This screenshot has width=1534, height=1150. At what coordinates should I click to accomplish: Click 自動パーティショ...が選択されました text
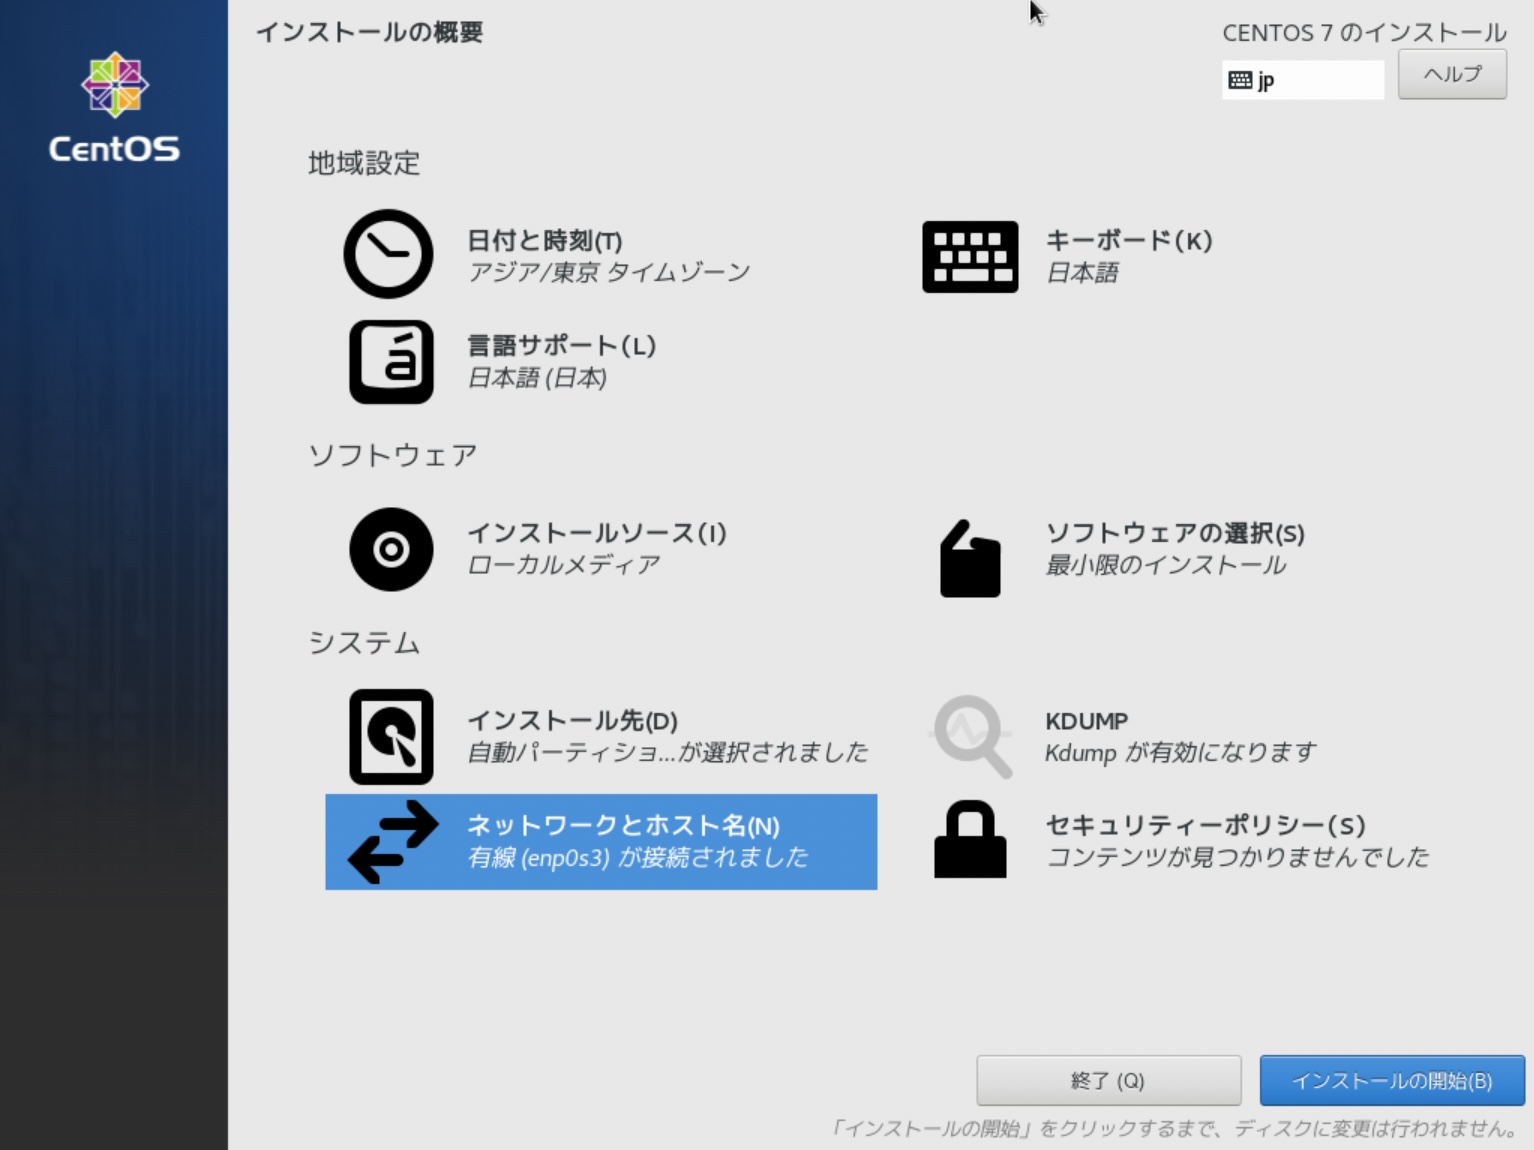pos(668,752)
